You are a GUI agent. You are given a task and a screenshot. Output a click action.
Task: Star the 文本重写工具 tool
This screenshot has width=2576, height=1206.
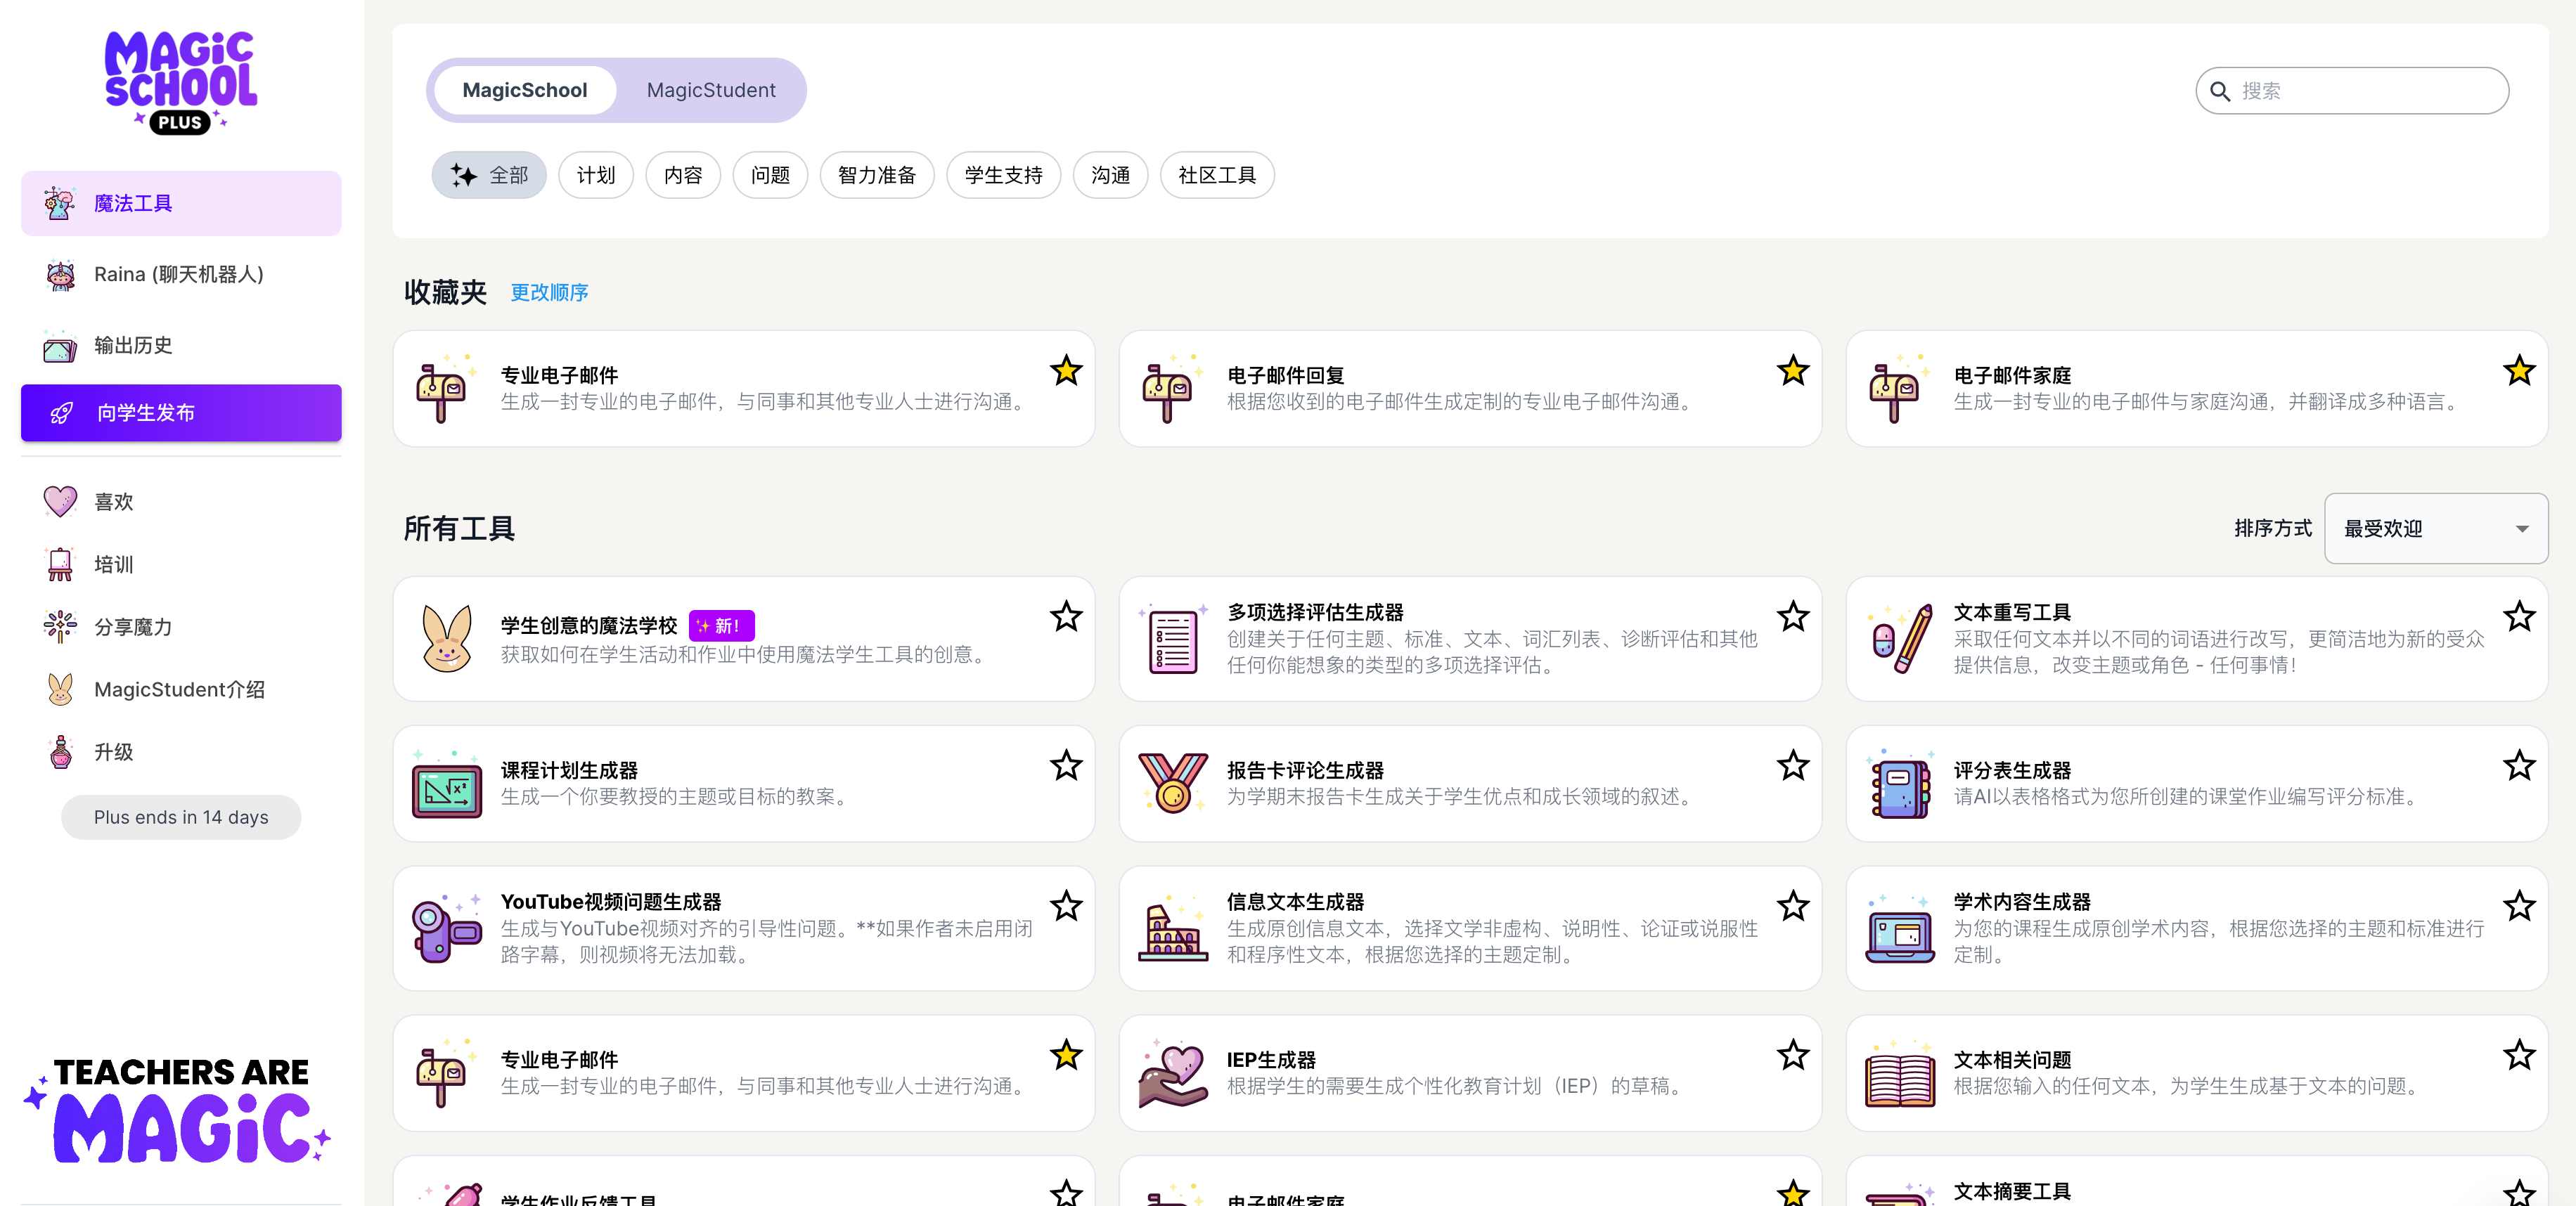pos(2518,617)
